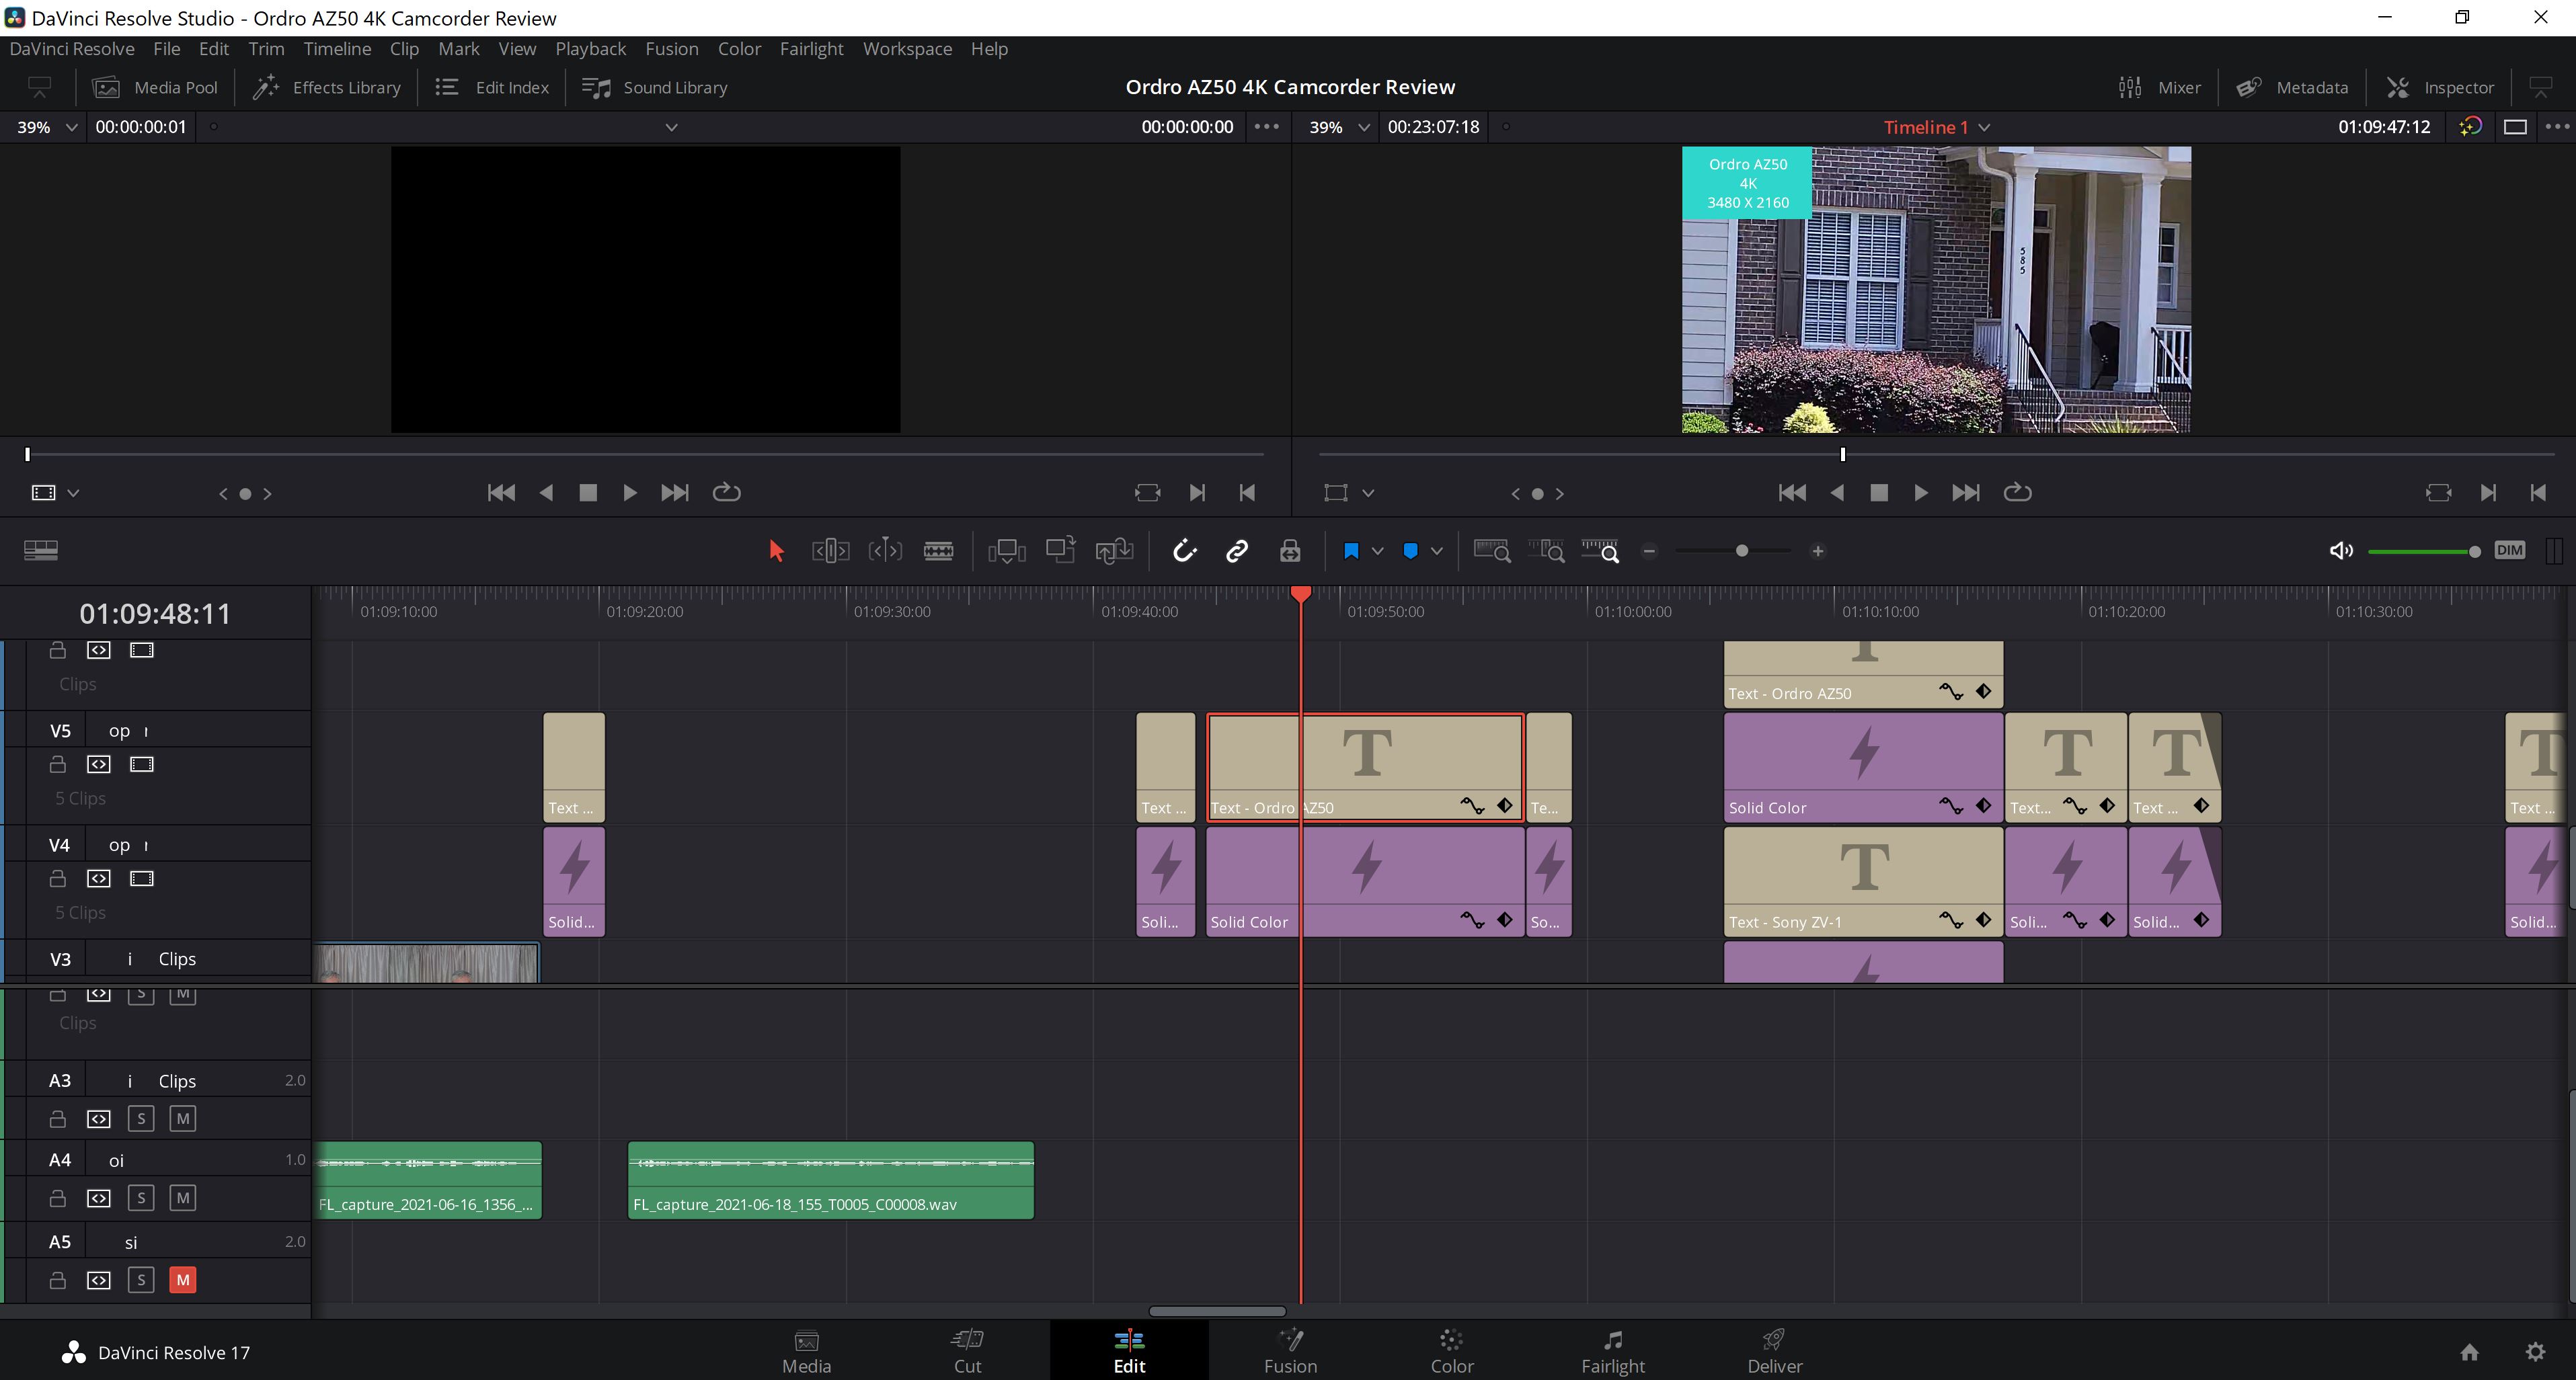Switch to the Deliver page tab
This screenshot has width=2576, height=1380.
(1774, 1351)
